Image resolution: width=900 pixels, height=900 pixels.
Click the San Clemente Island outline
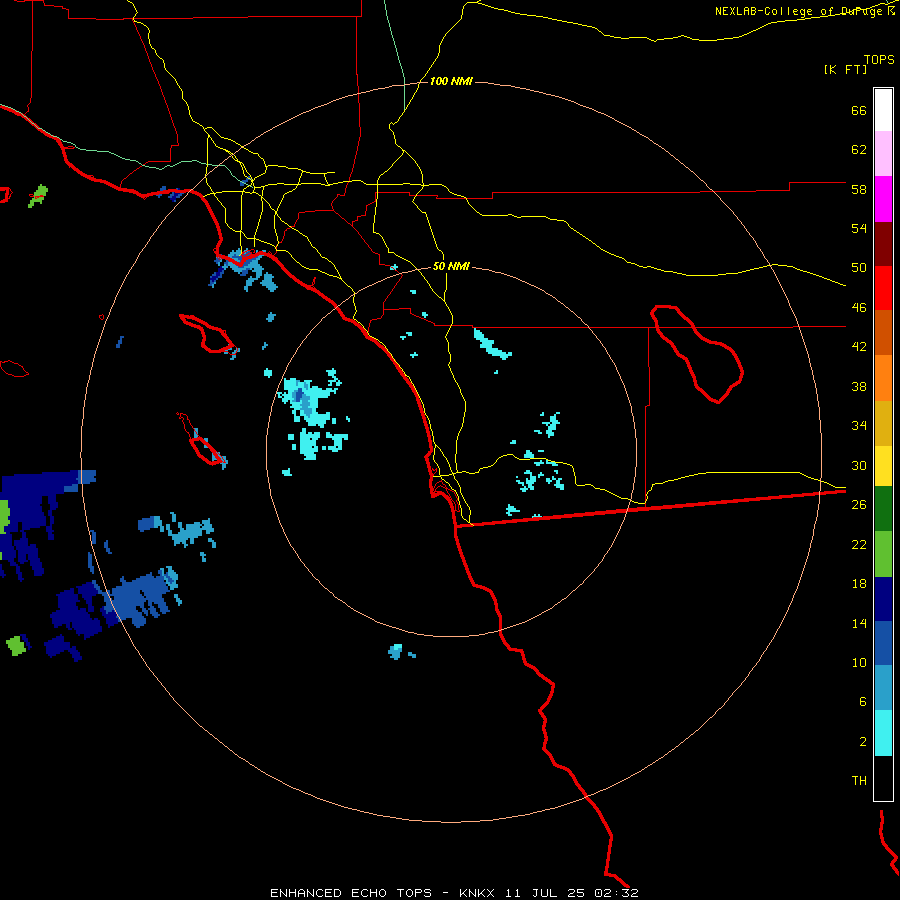(x=201, y=439)
